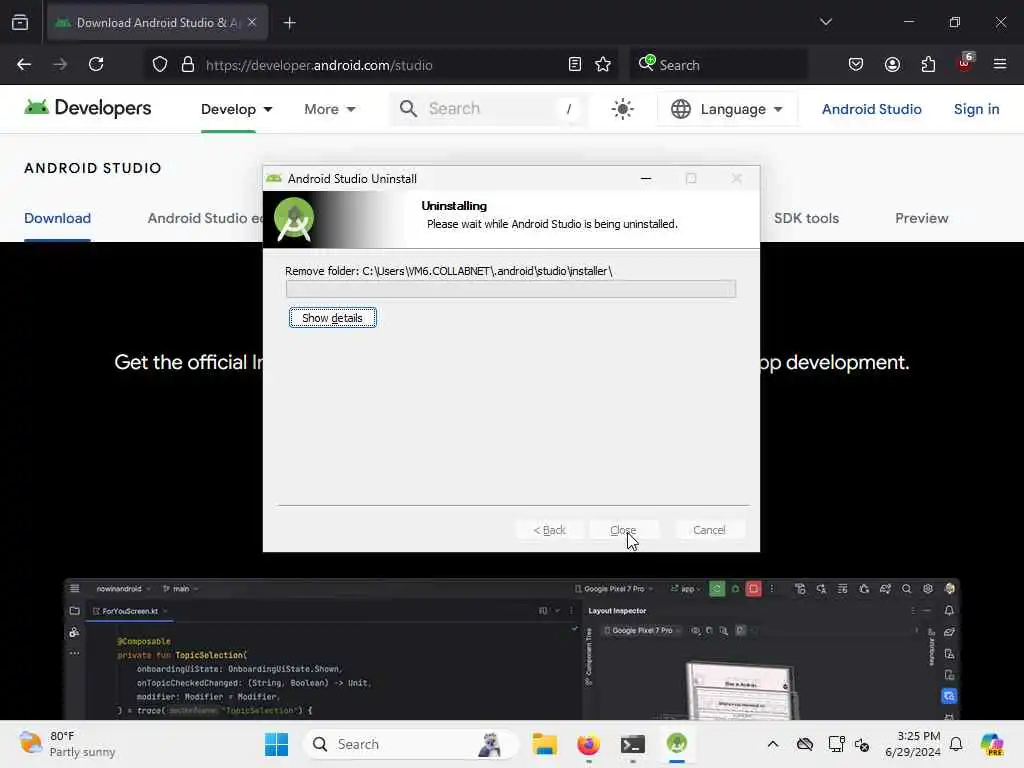
Task: Open notifications bell in system tray
Action: [x=956, y=744]
